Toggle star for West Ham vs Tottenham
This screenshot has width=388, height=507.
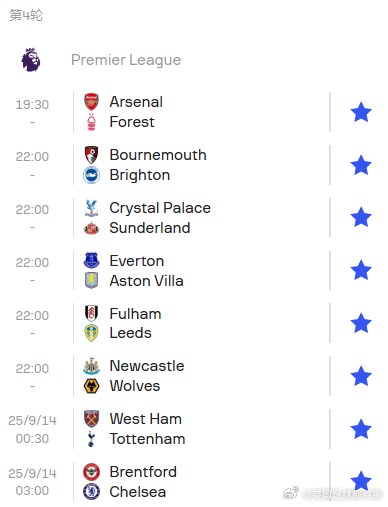click(361, 429)
